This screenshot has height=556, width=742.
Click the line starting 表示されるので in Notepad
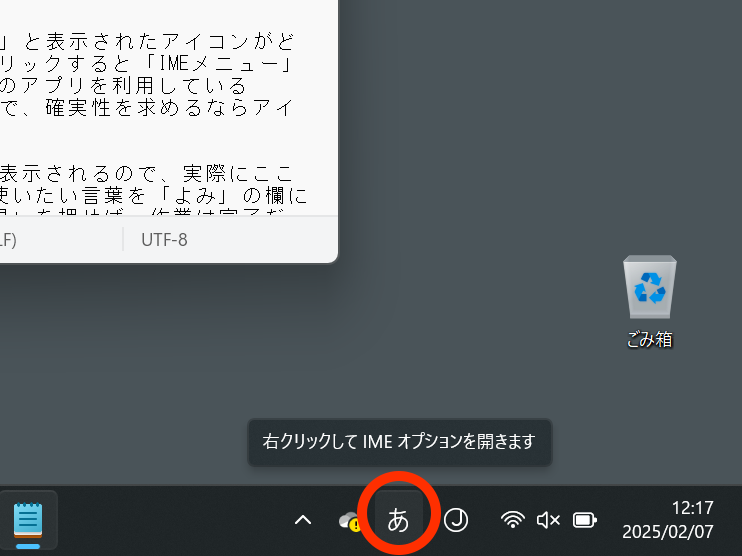coord(147,174)
